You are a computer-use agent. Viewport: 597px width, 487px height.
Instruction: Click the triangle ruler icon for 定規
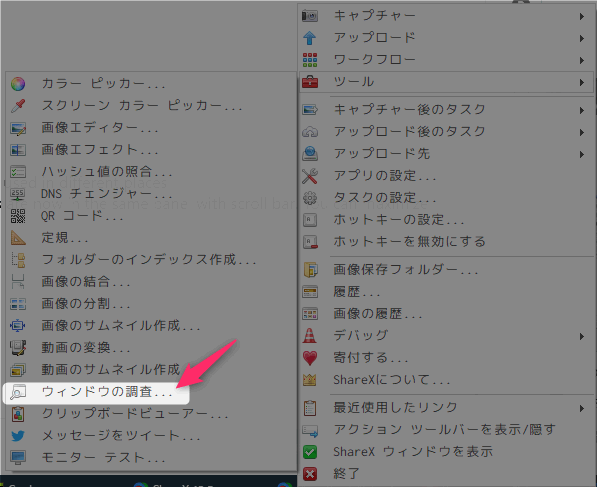(x=18, y=238)
